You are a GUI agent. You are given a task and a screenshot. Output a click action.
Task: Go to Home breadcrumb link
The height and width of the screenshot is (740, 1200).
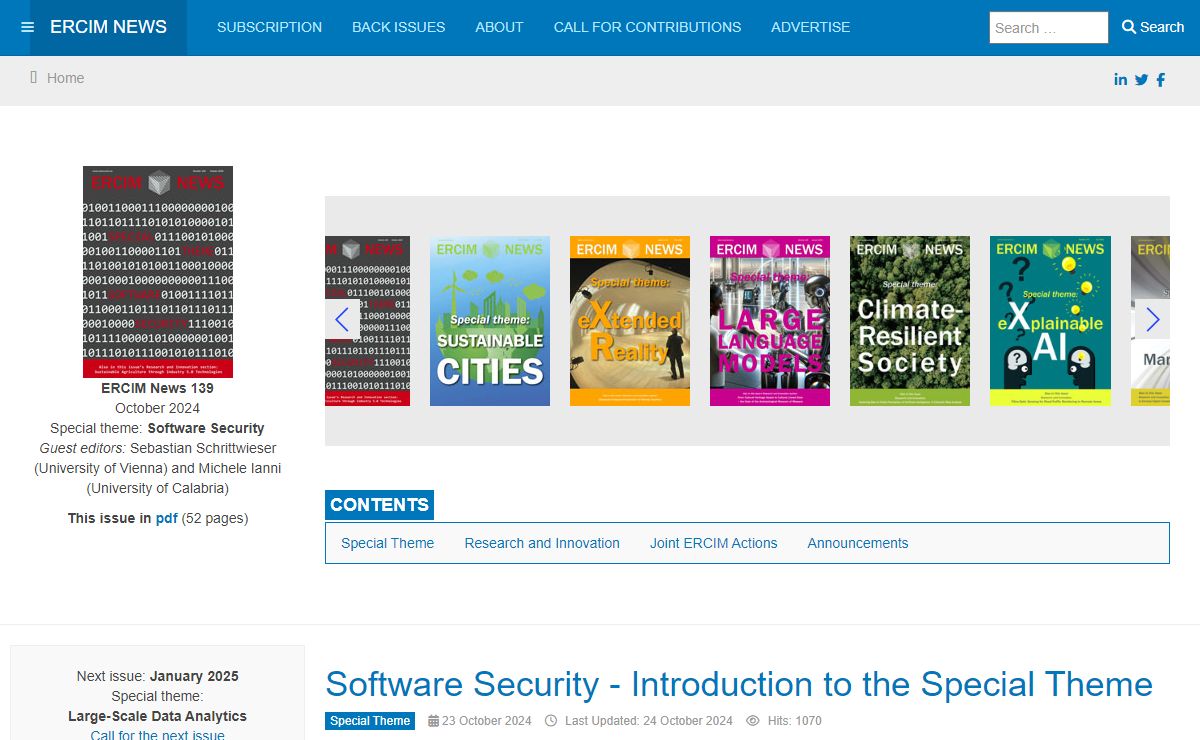pos(65,78)
